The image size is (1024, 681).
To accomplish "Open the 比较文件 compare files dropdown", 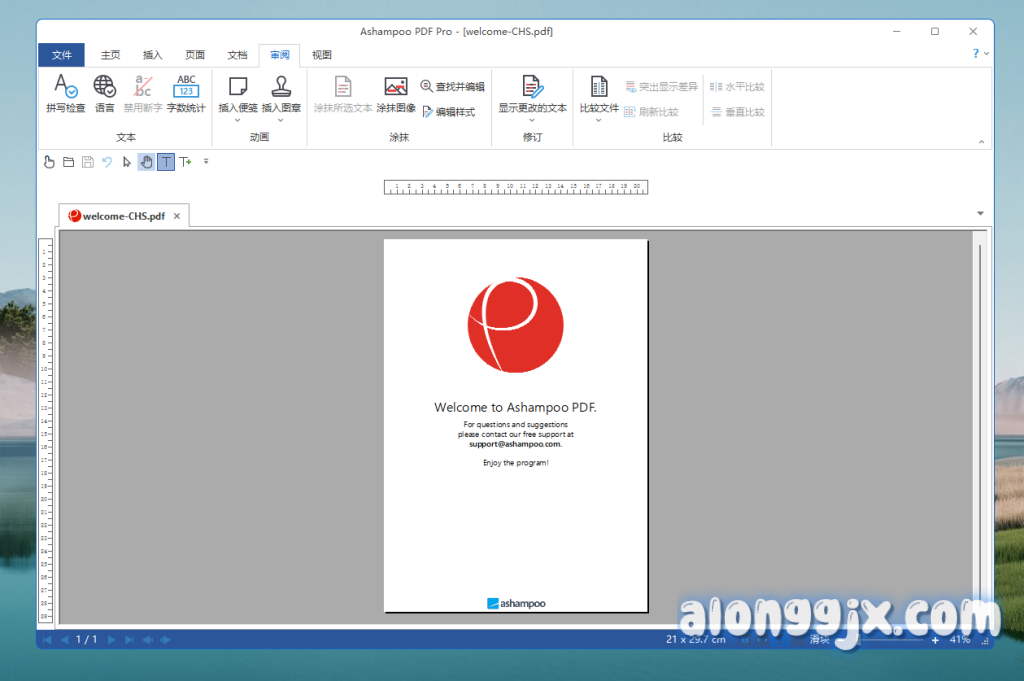I will 599,120.
